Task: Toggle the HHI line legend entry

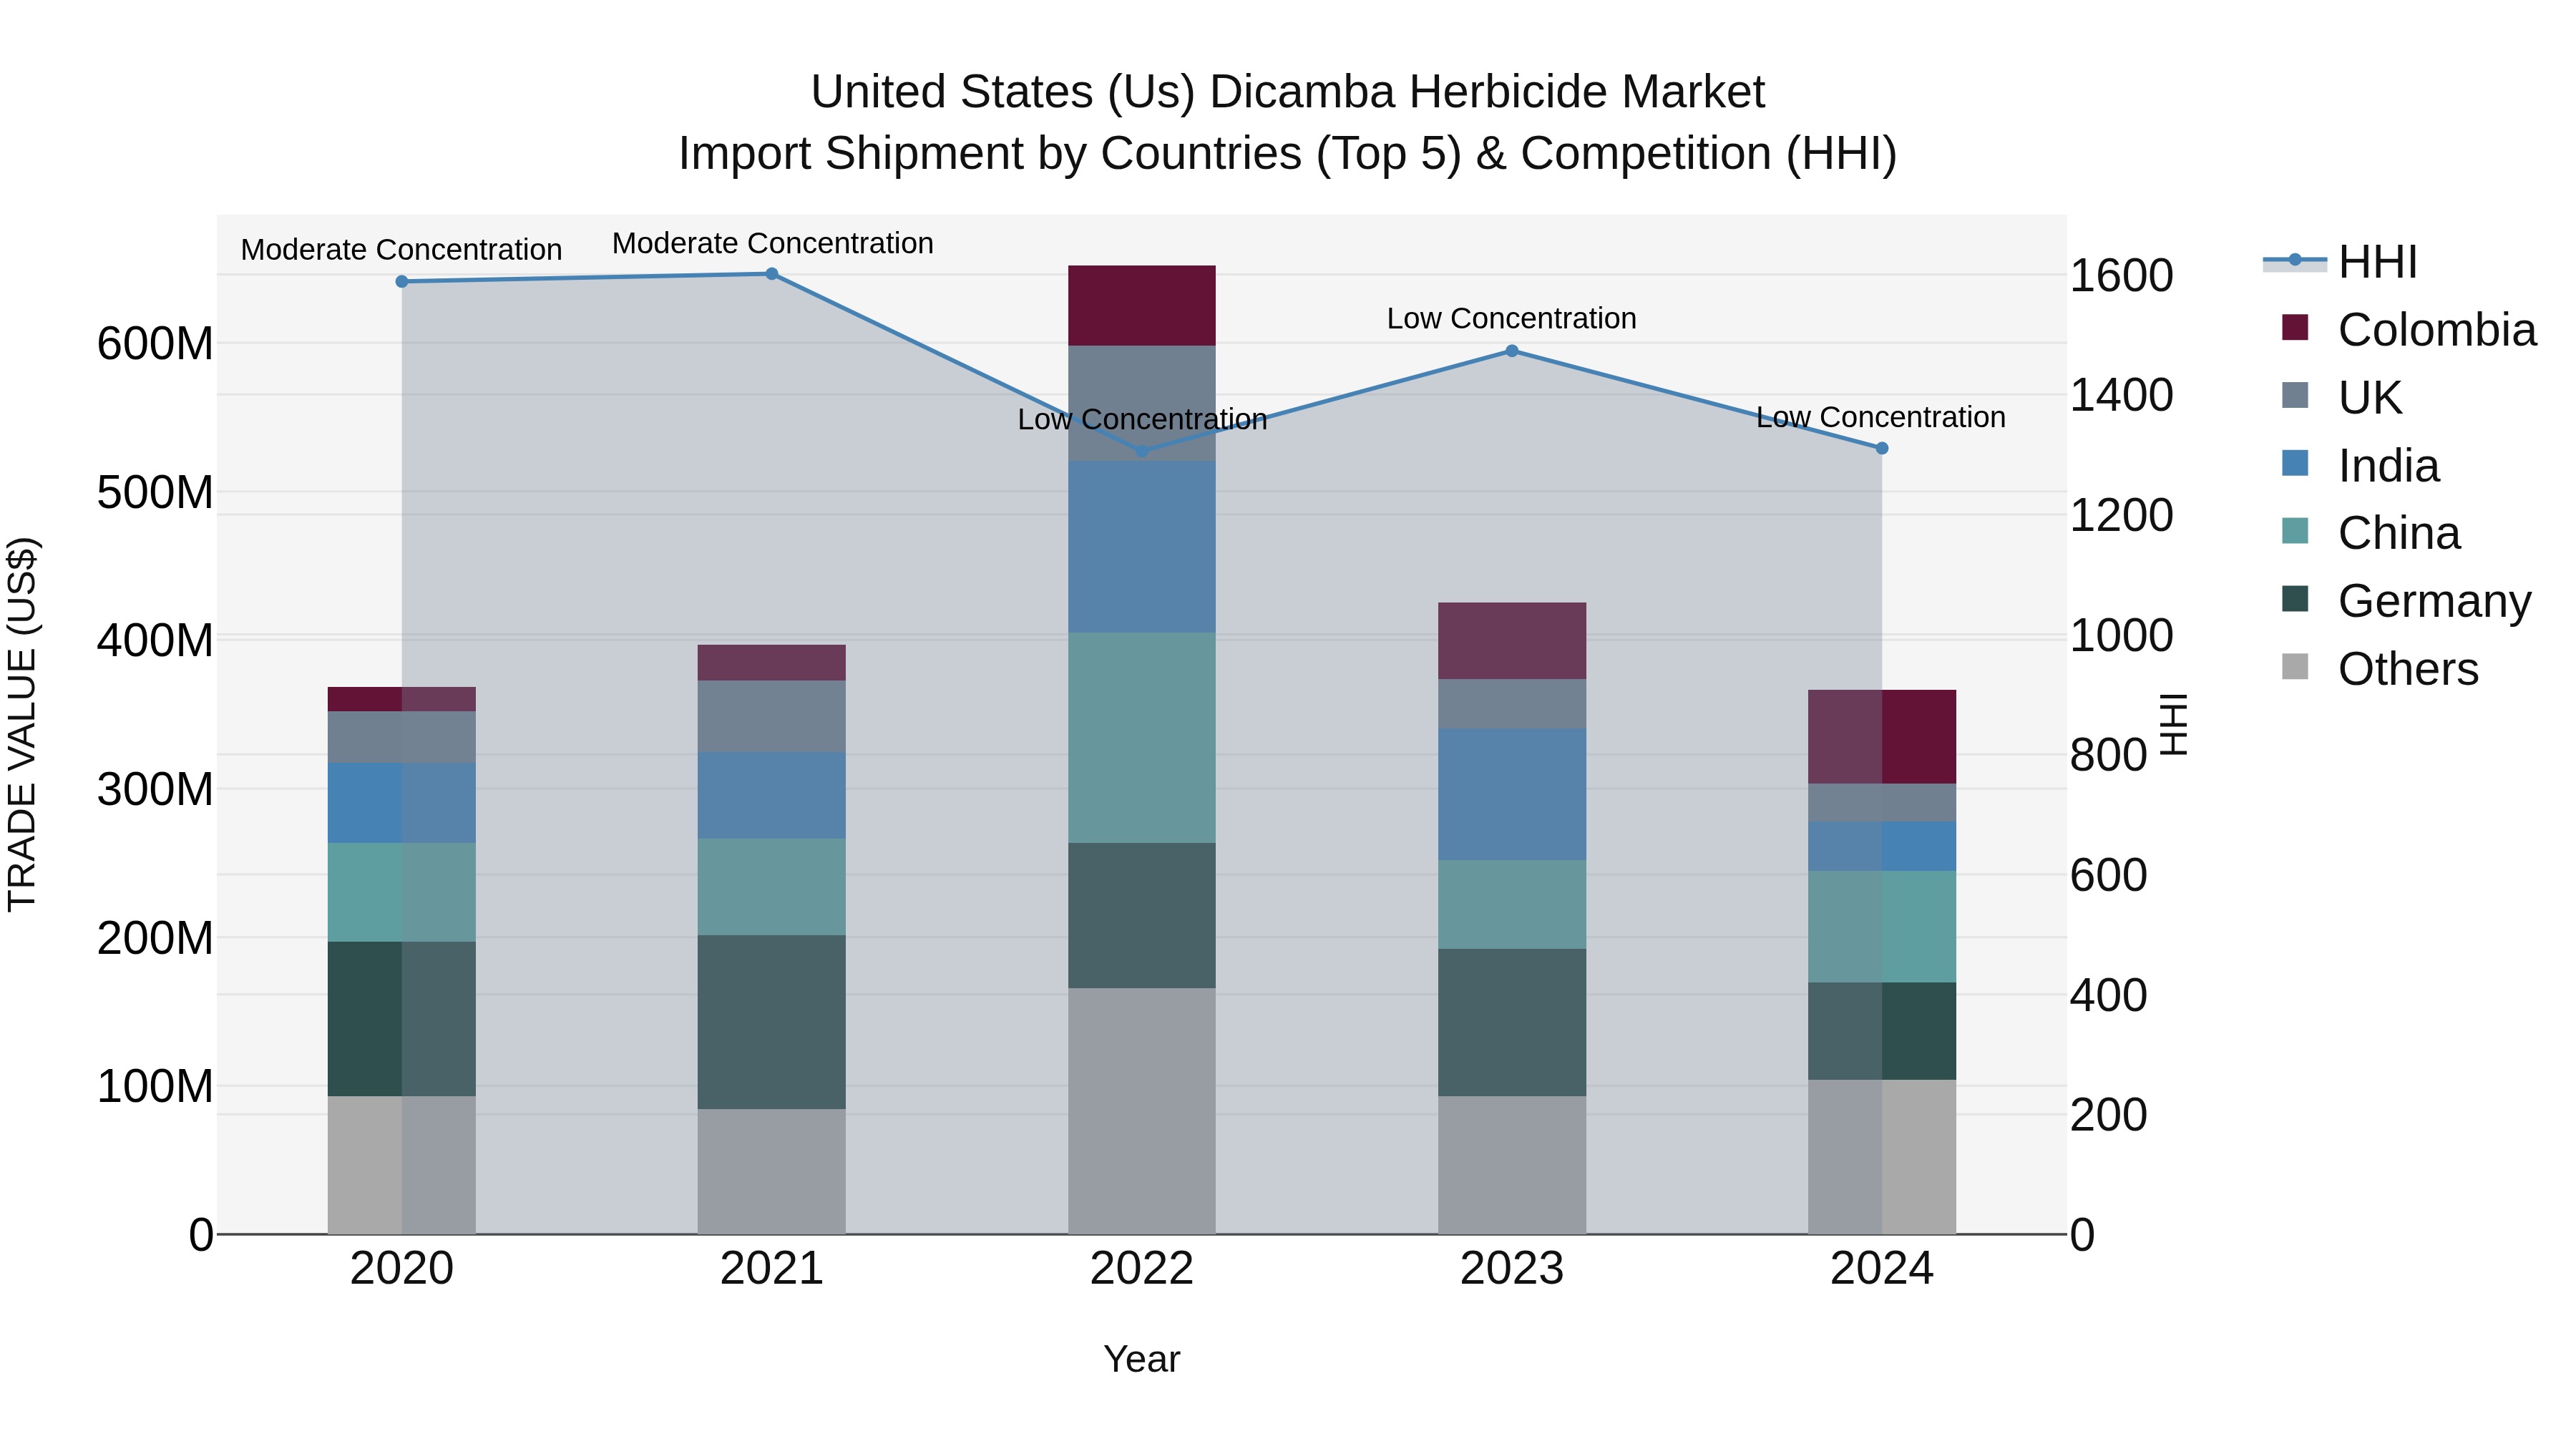Action: (2340, 262)
